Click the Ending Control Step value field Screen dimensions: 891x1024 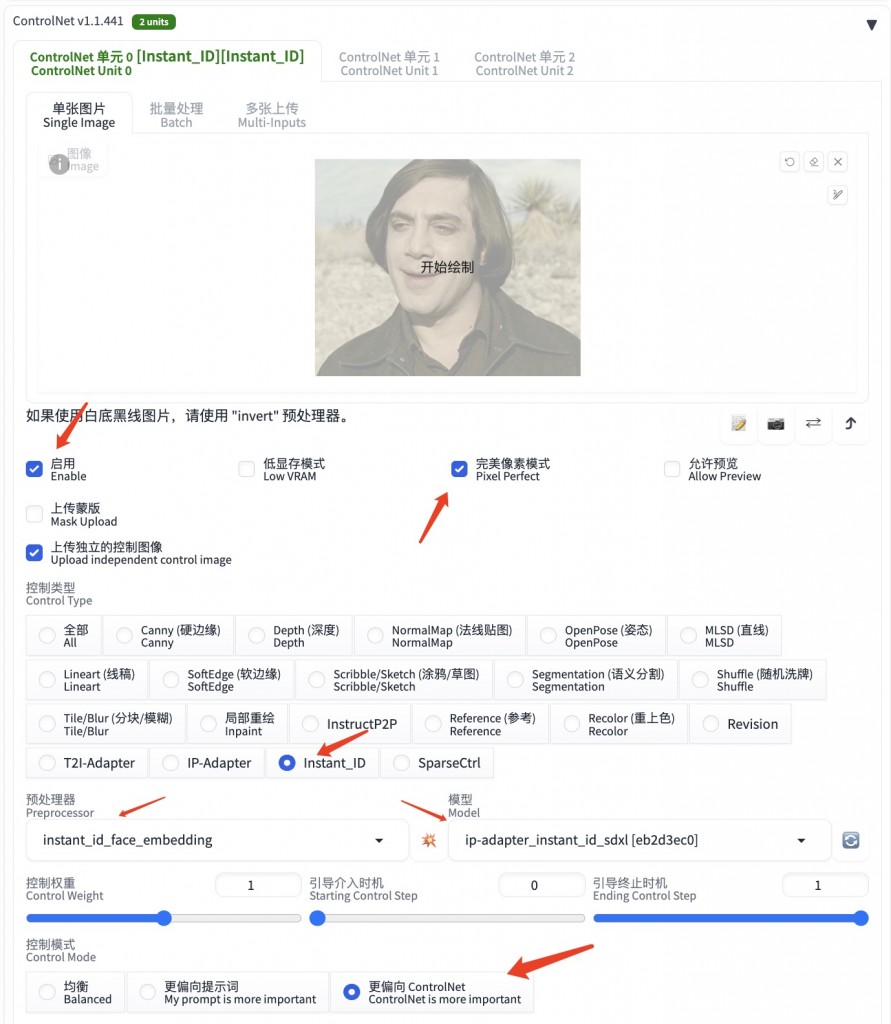[825, 885]
